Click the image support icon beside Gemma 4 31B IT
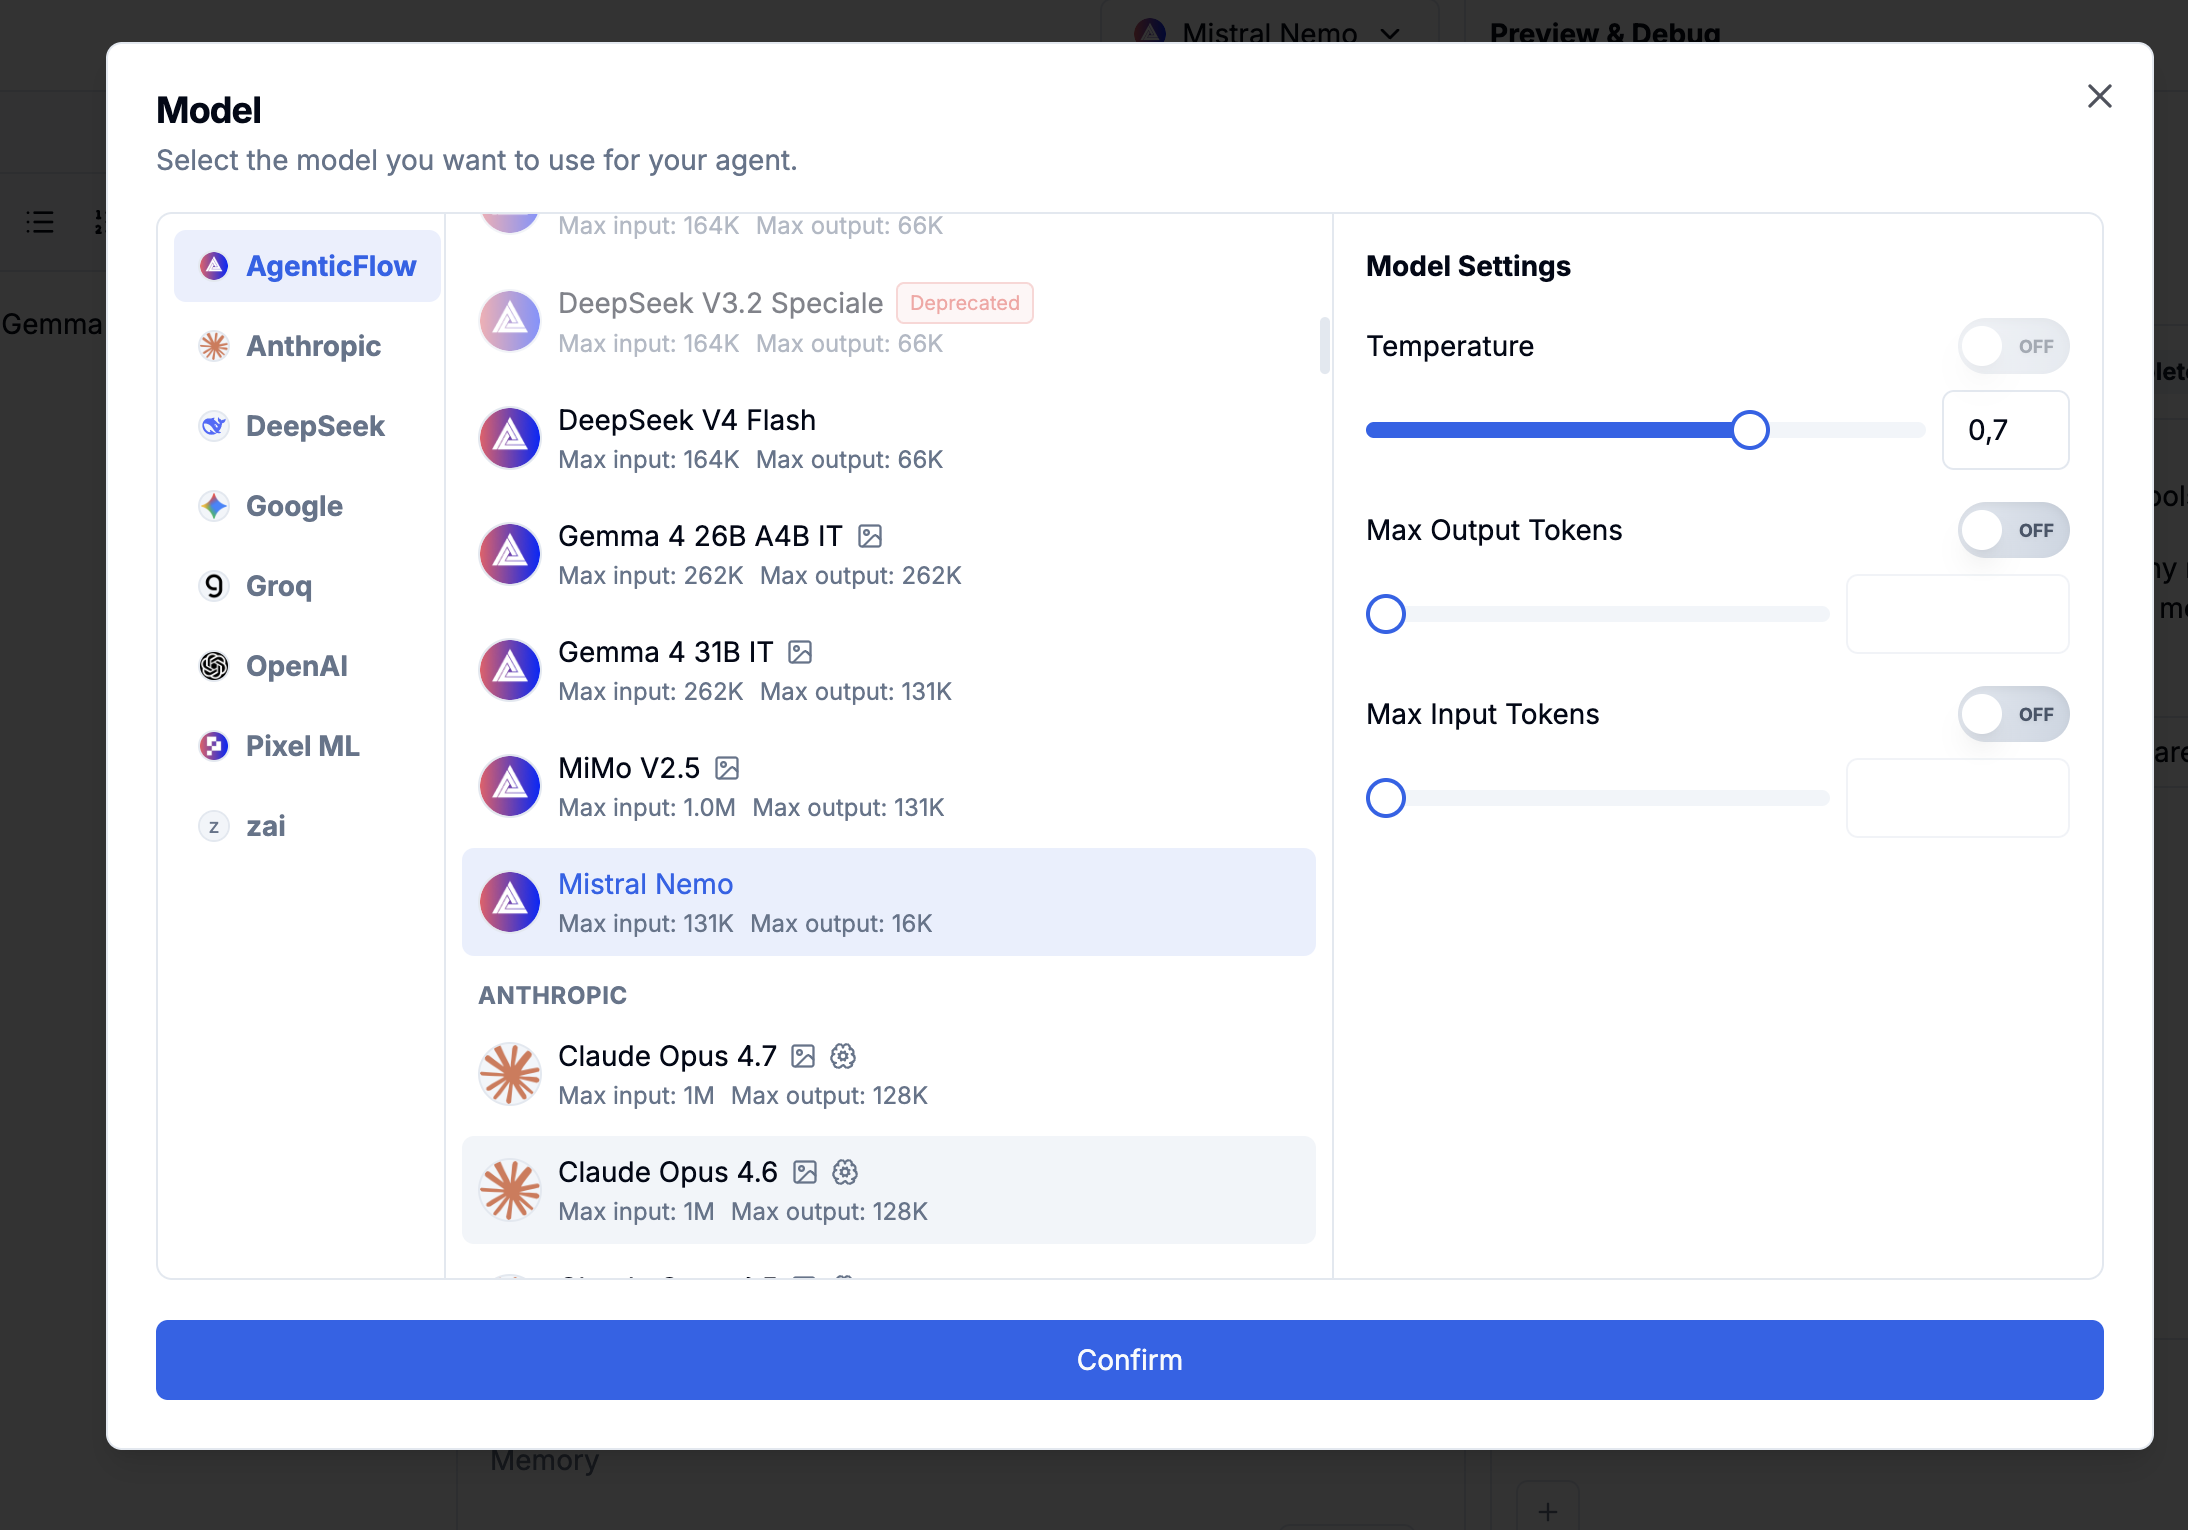 800,653
